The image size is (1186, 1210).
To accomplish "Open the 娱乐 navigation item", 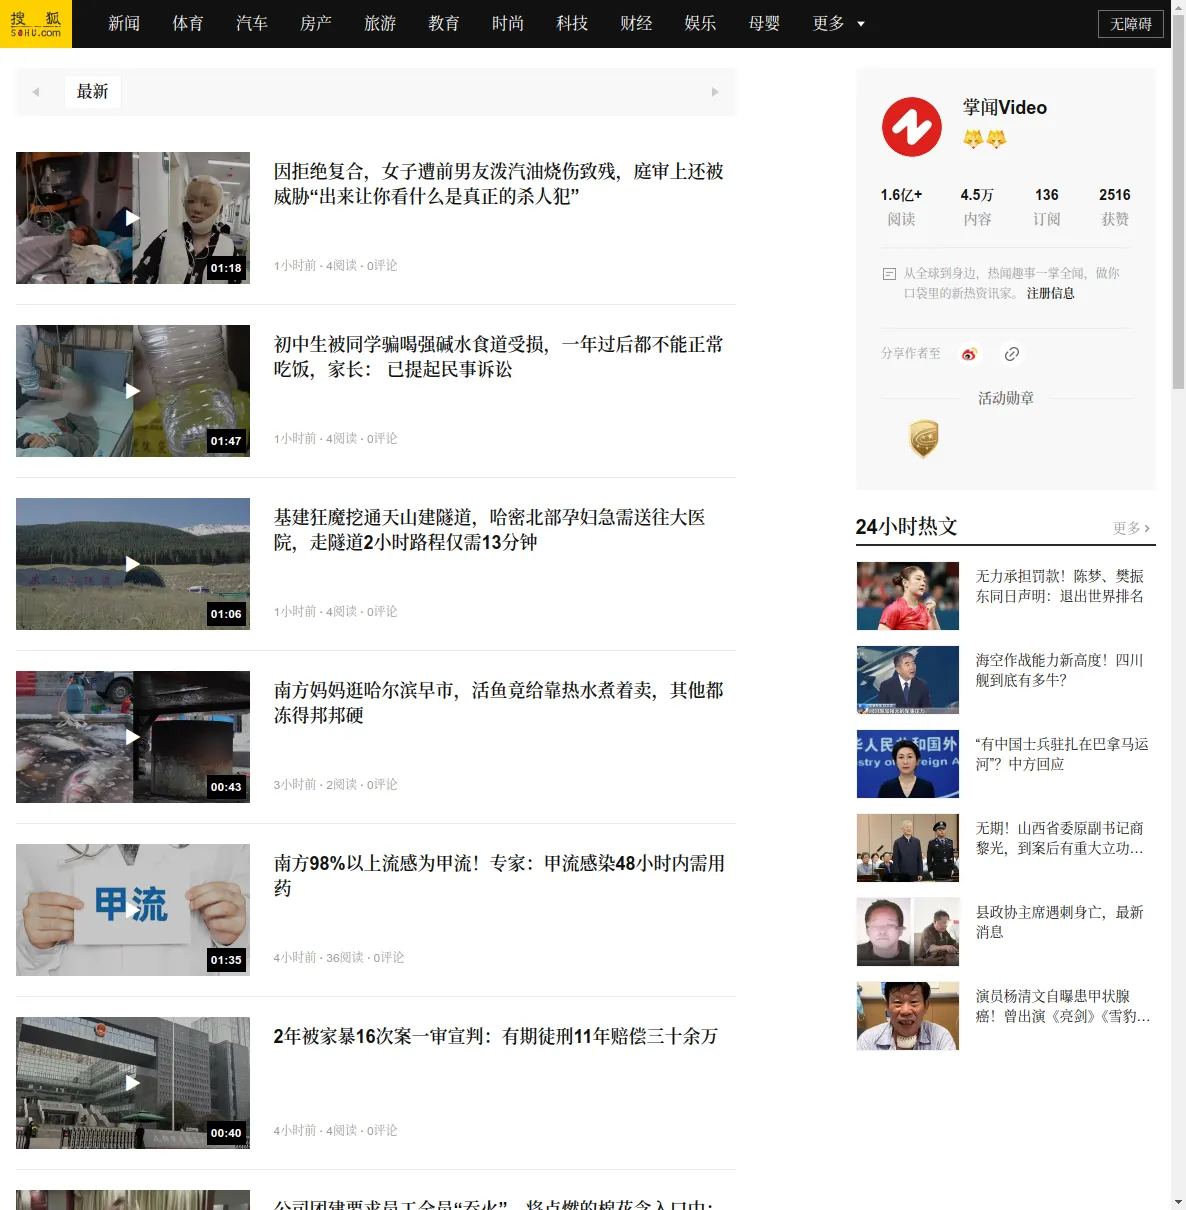I will click(x=700, y=23).
